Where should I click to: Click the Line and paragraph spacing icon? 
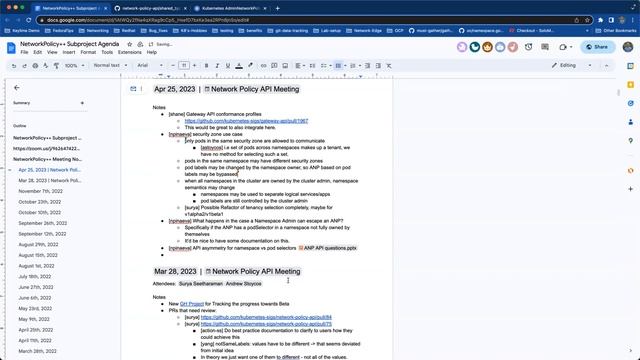pyautogui.click(x=312, y=66)
